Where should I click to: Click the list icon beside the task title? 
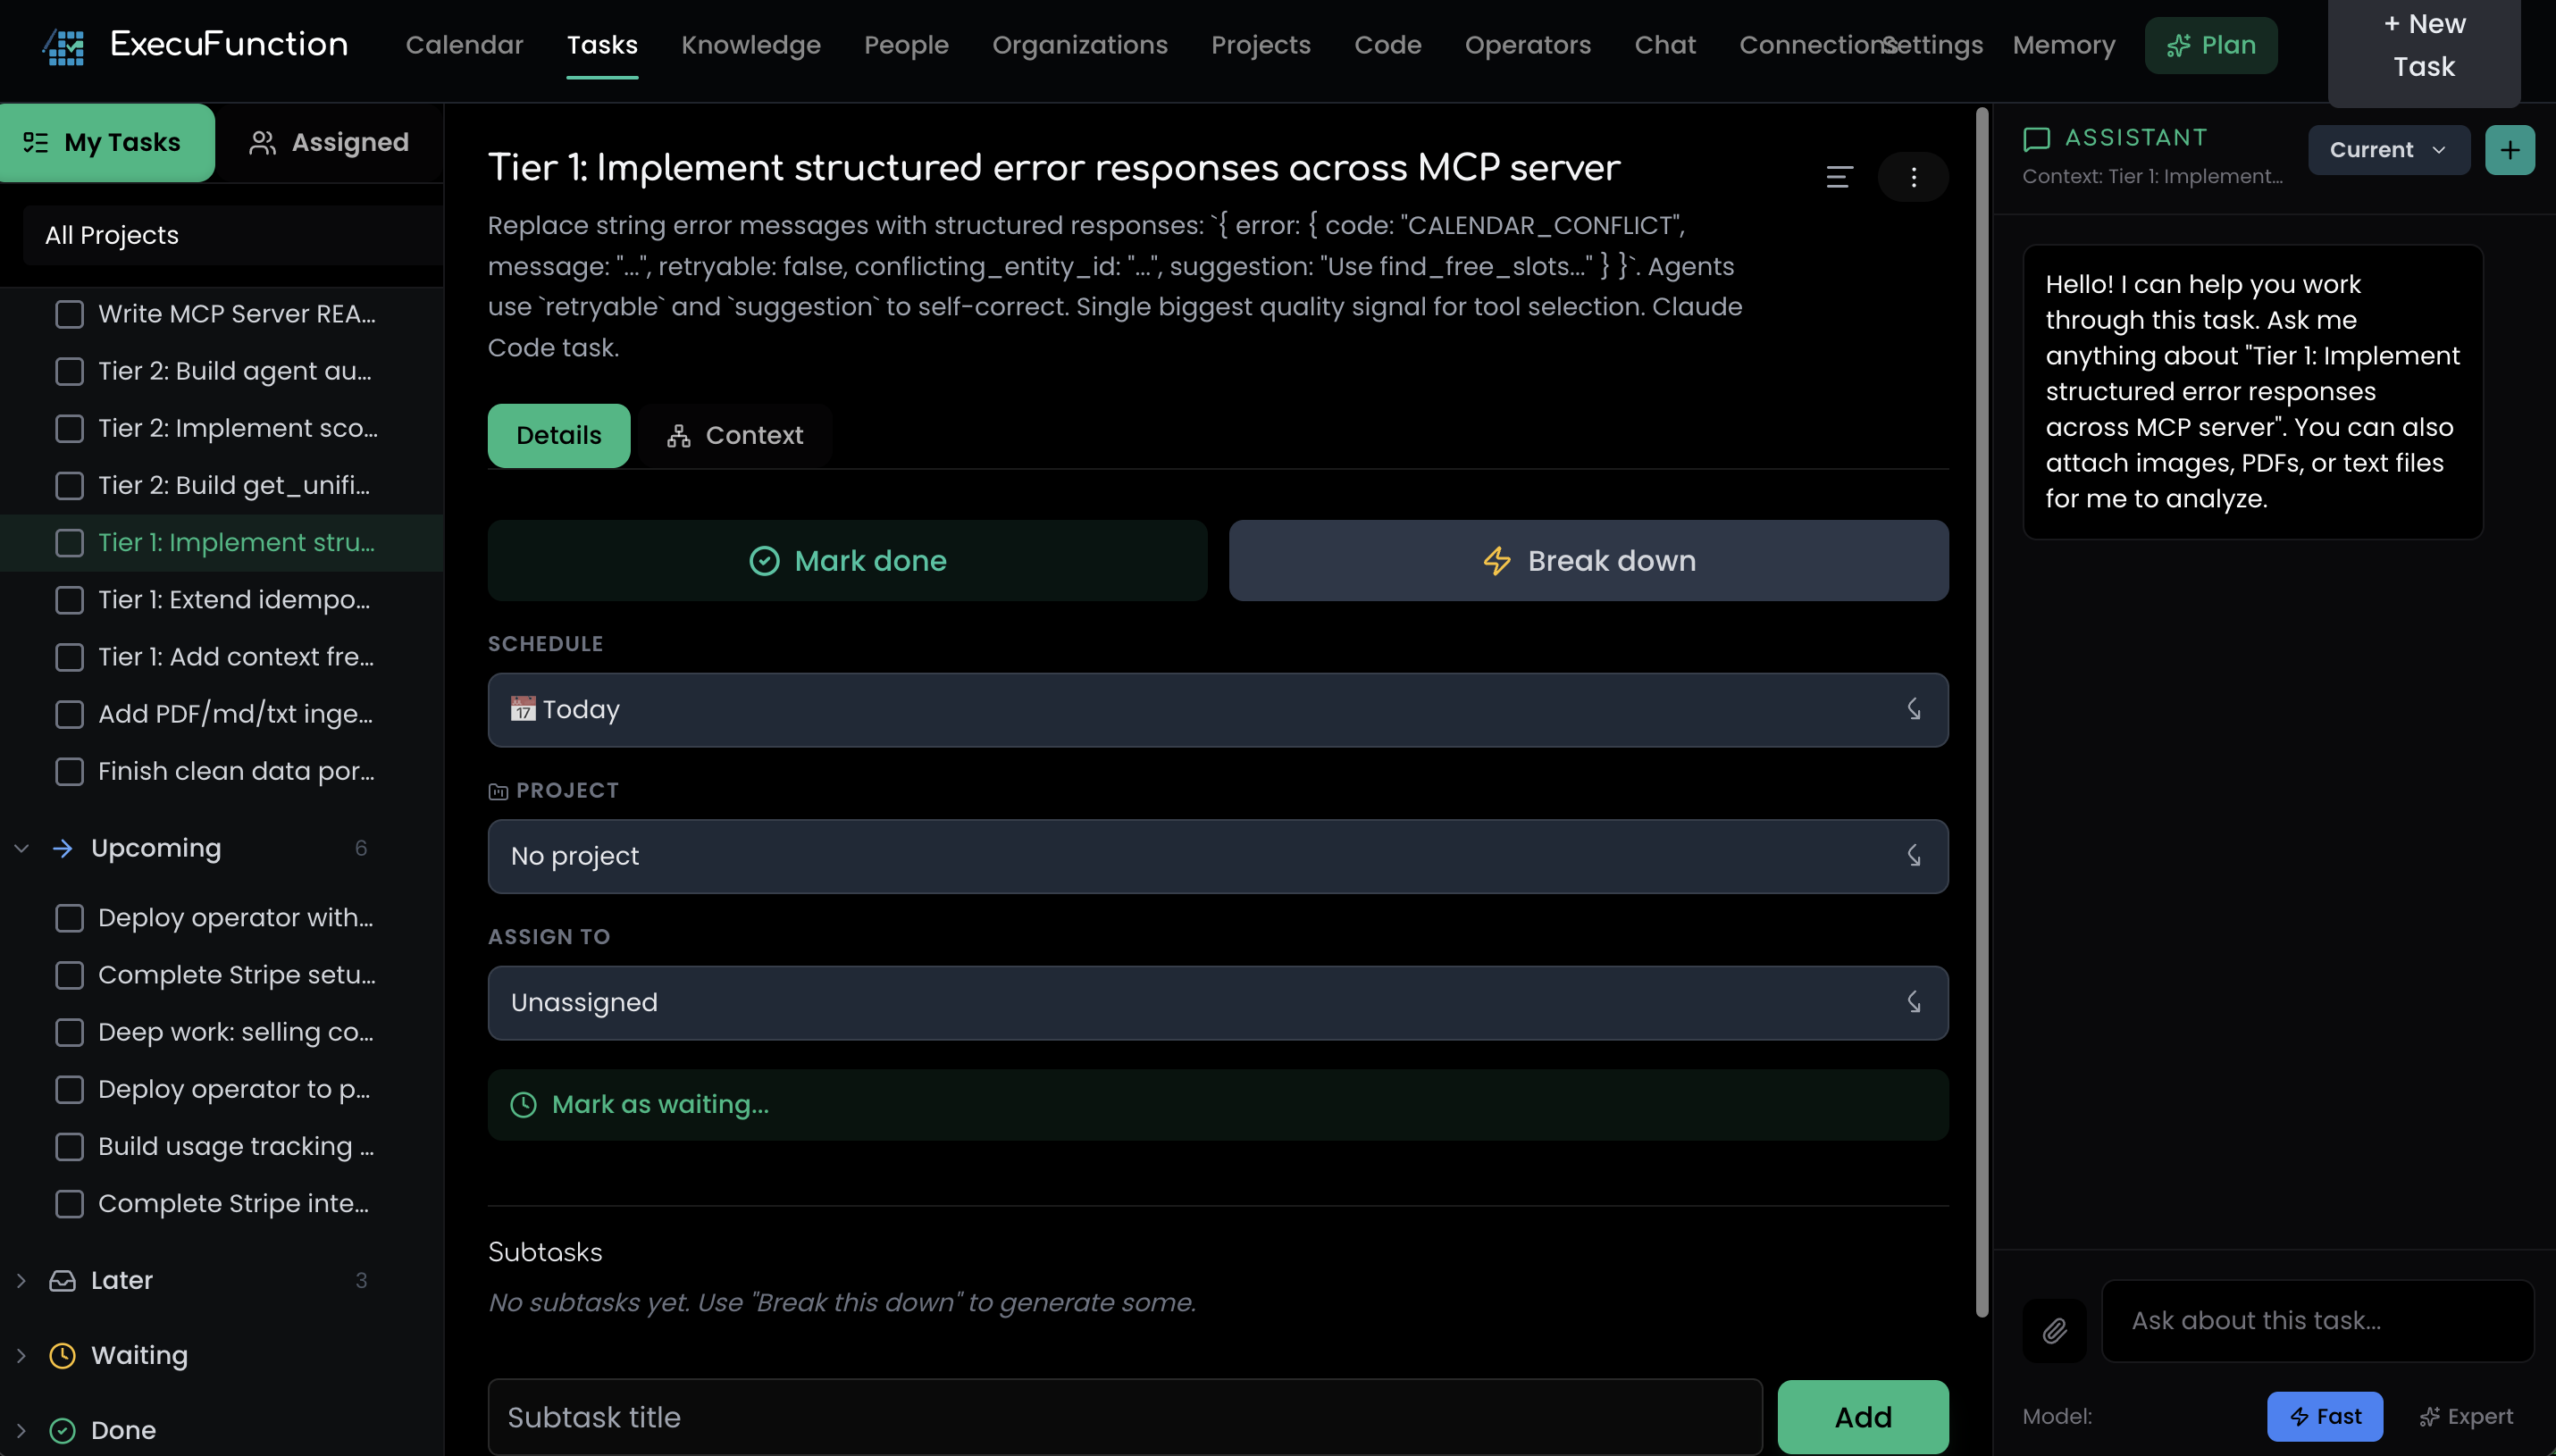point(1840,177)
